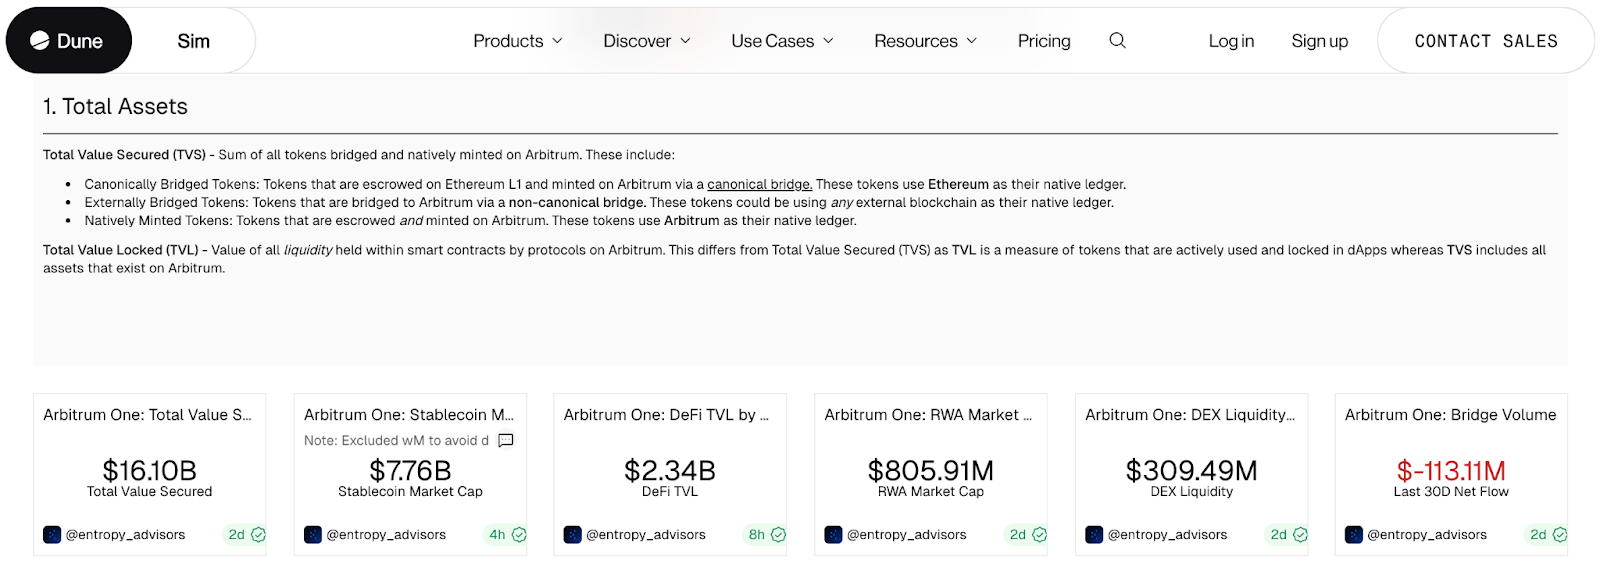Click the green check badge on DEX Liquidity card
Image resolution: width=1600 pixels, height=575 pixels.
[x=1300, y=535]
